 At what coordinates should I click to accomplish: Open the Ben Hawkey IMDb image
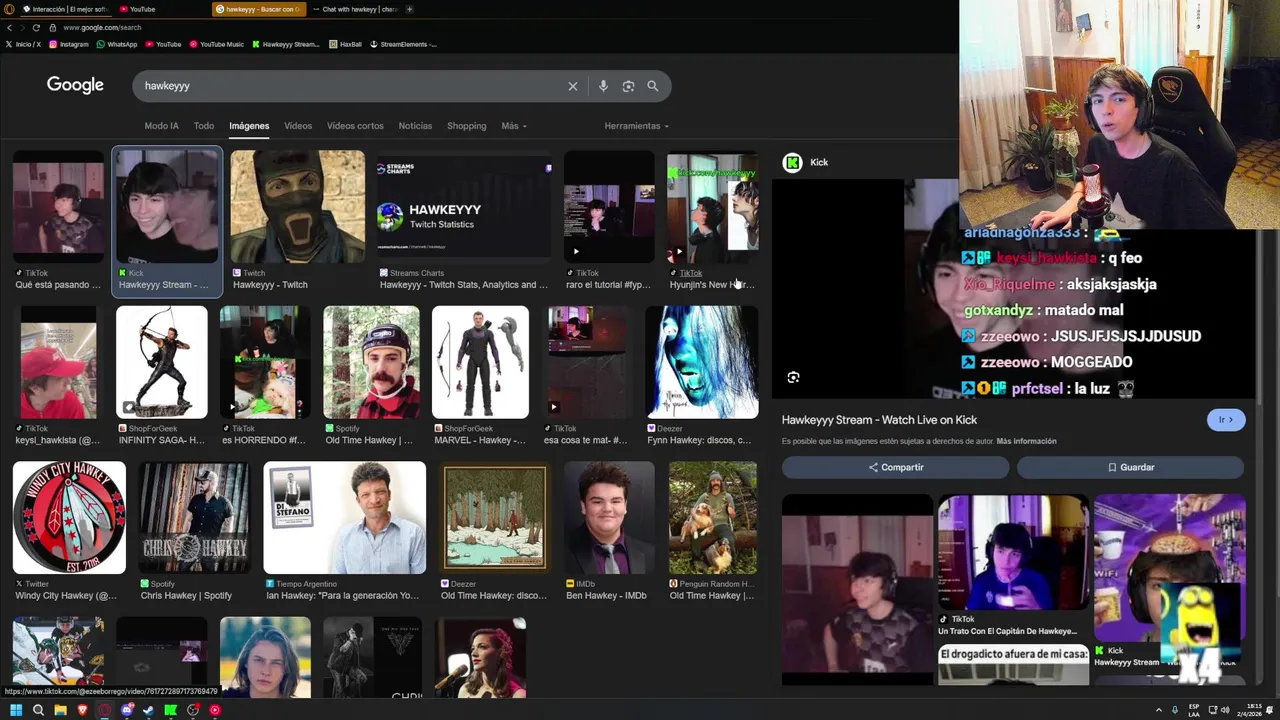coord(609,518)
